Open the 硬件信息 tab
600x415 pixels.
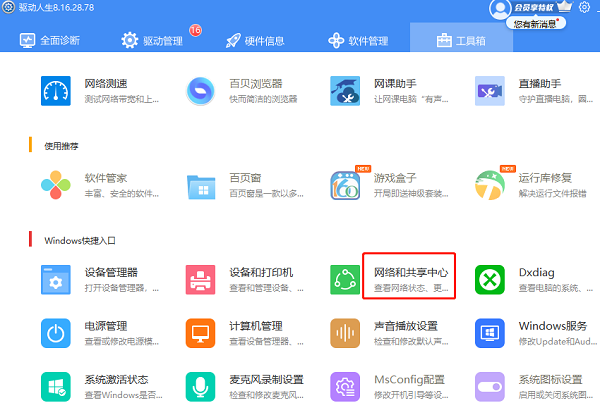[x=255, y=41]
